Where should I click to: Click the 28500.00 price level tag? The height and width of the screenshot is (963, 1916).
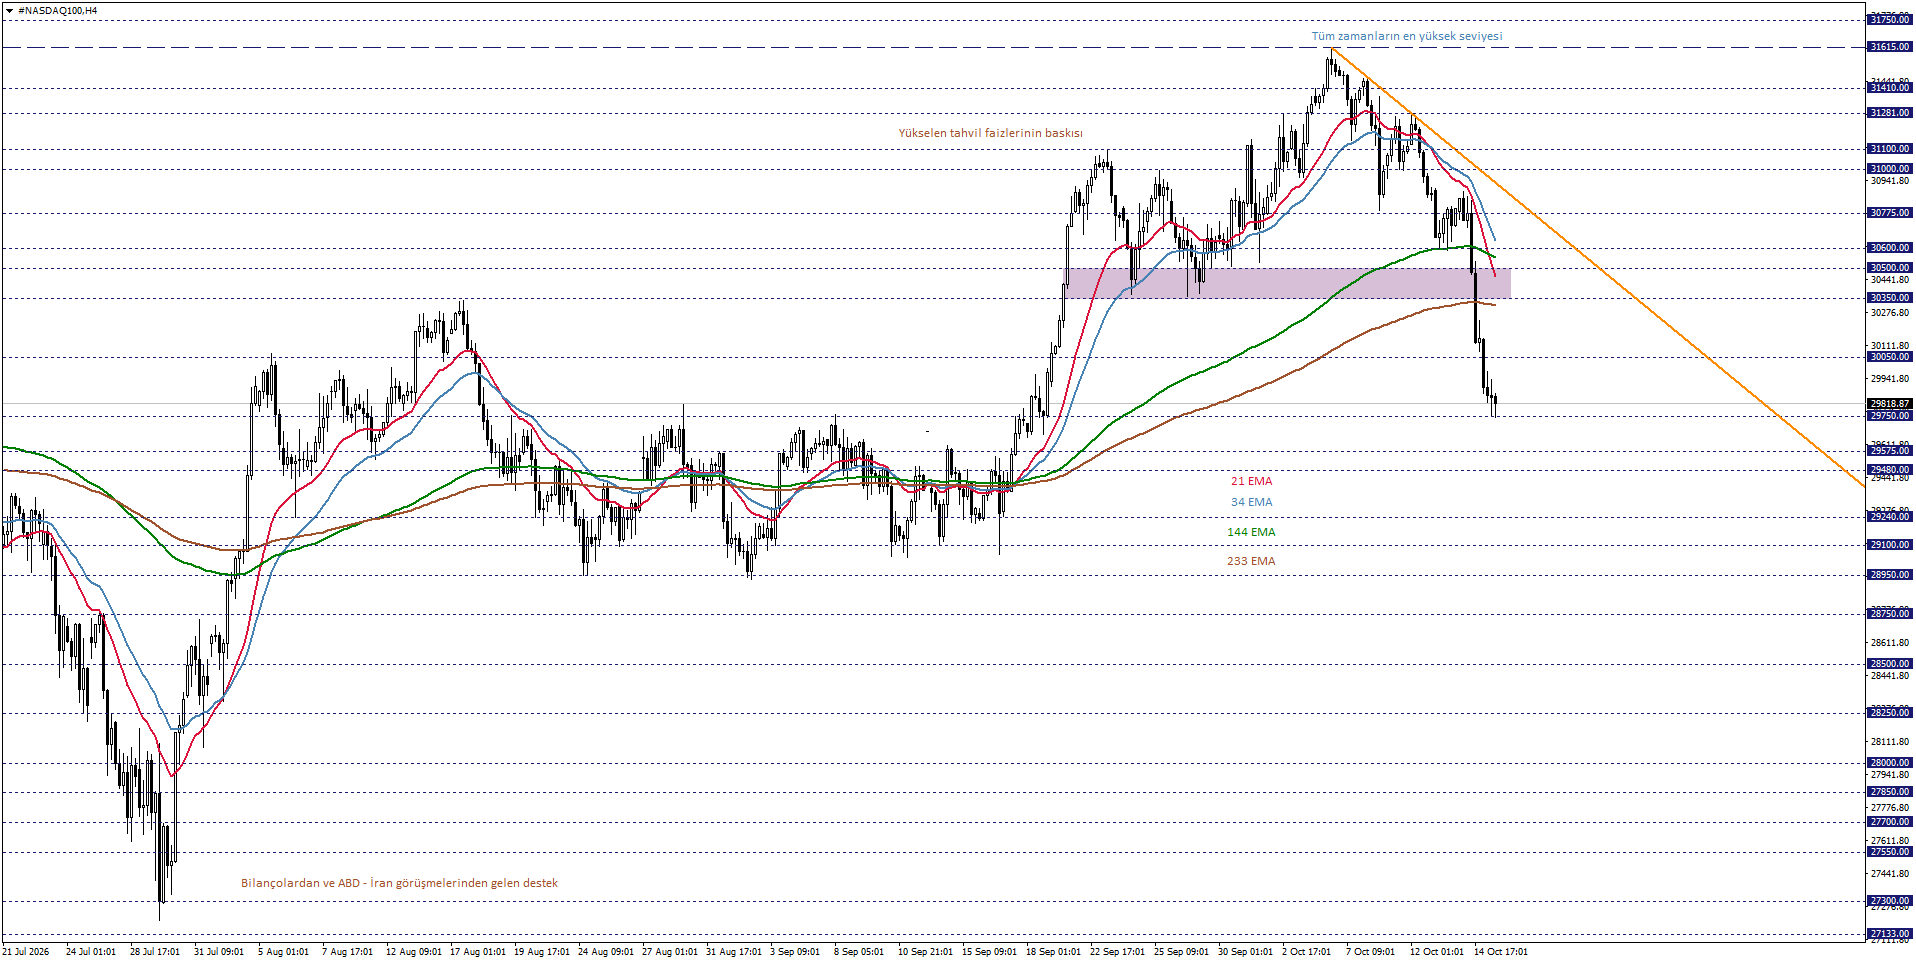(x=1889, y=664)
